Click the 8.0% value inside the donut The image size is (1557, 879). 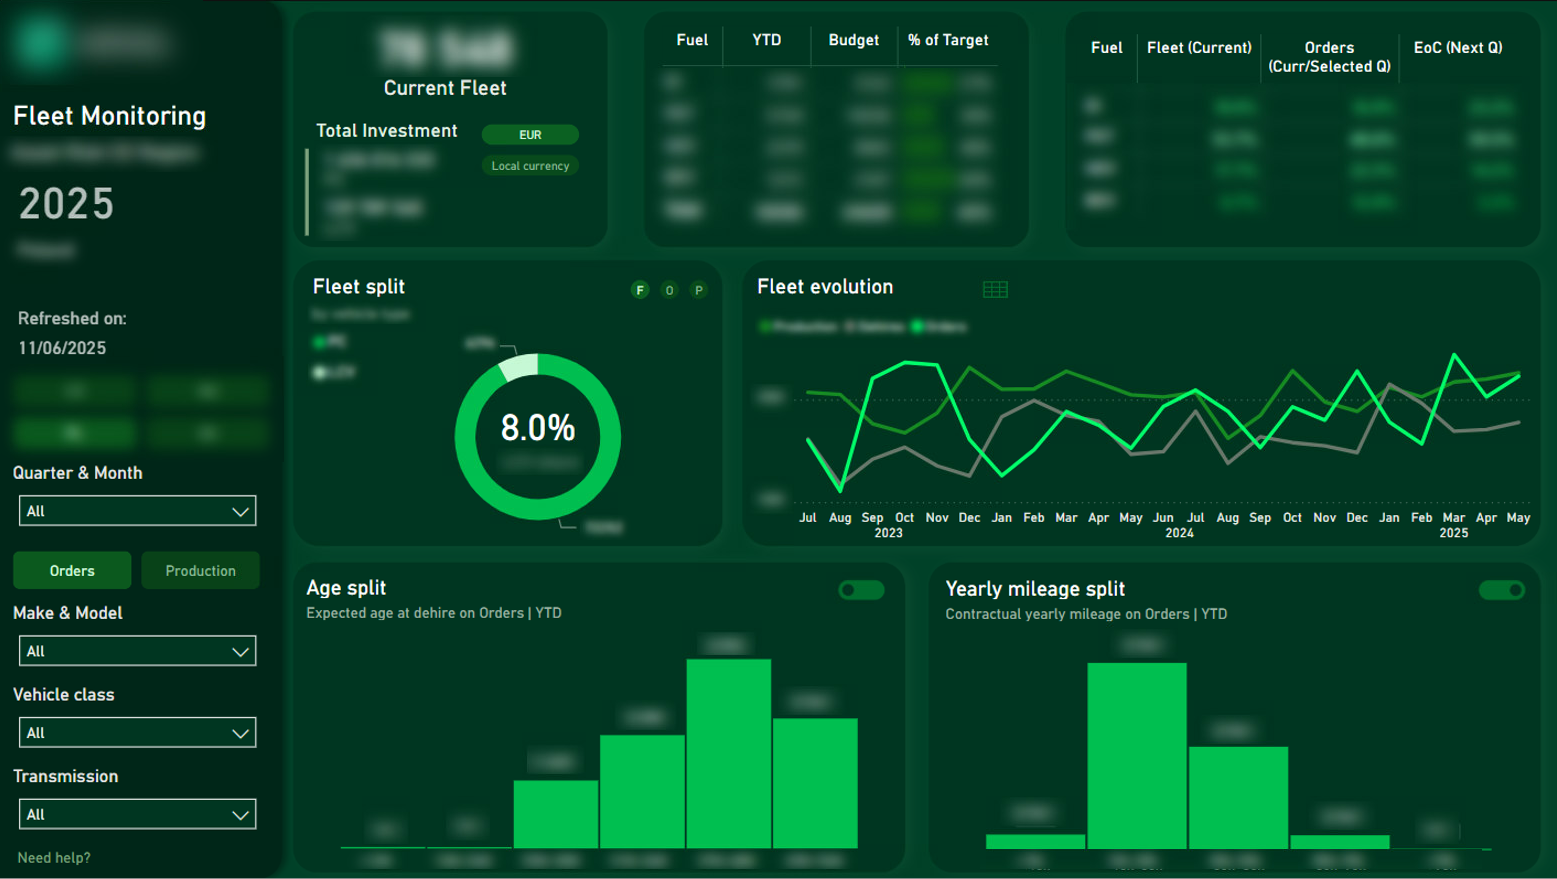click(x=538, y=428)
